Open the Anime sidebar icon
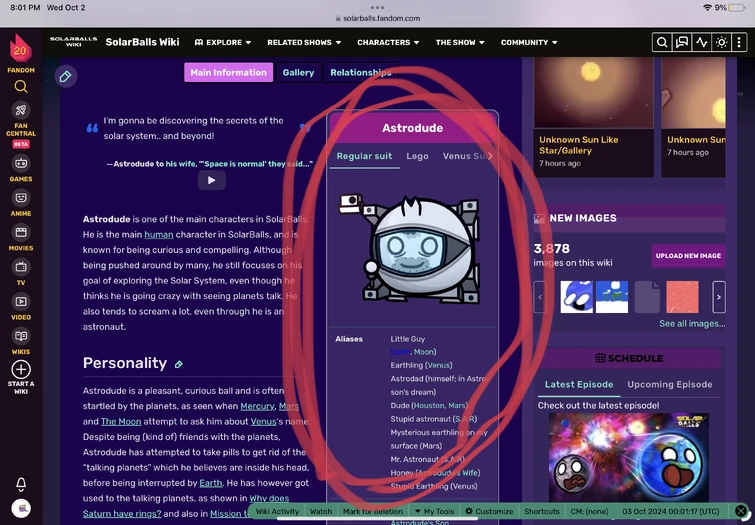Image resolution: width=755 pixels, height=525 pixels. [21, 198]
